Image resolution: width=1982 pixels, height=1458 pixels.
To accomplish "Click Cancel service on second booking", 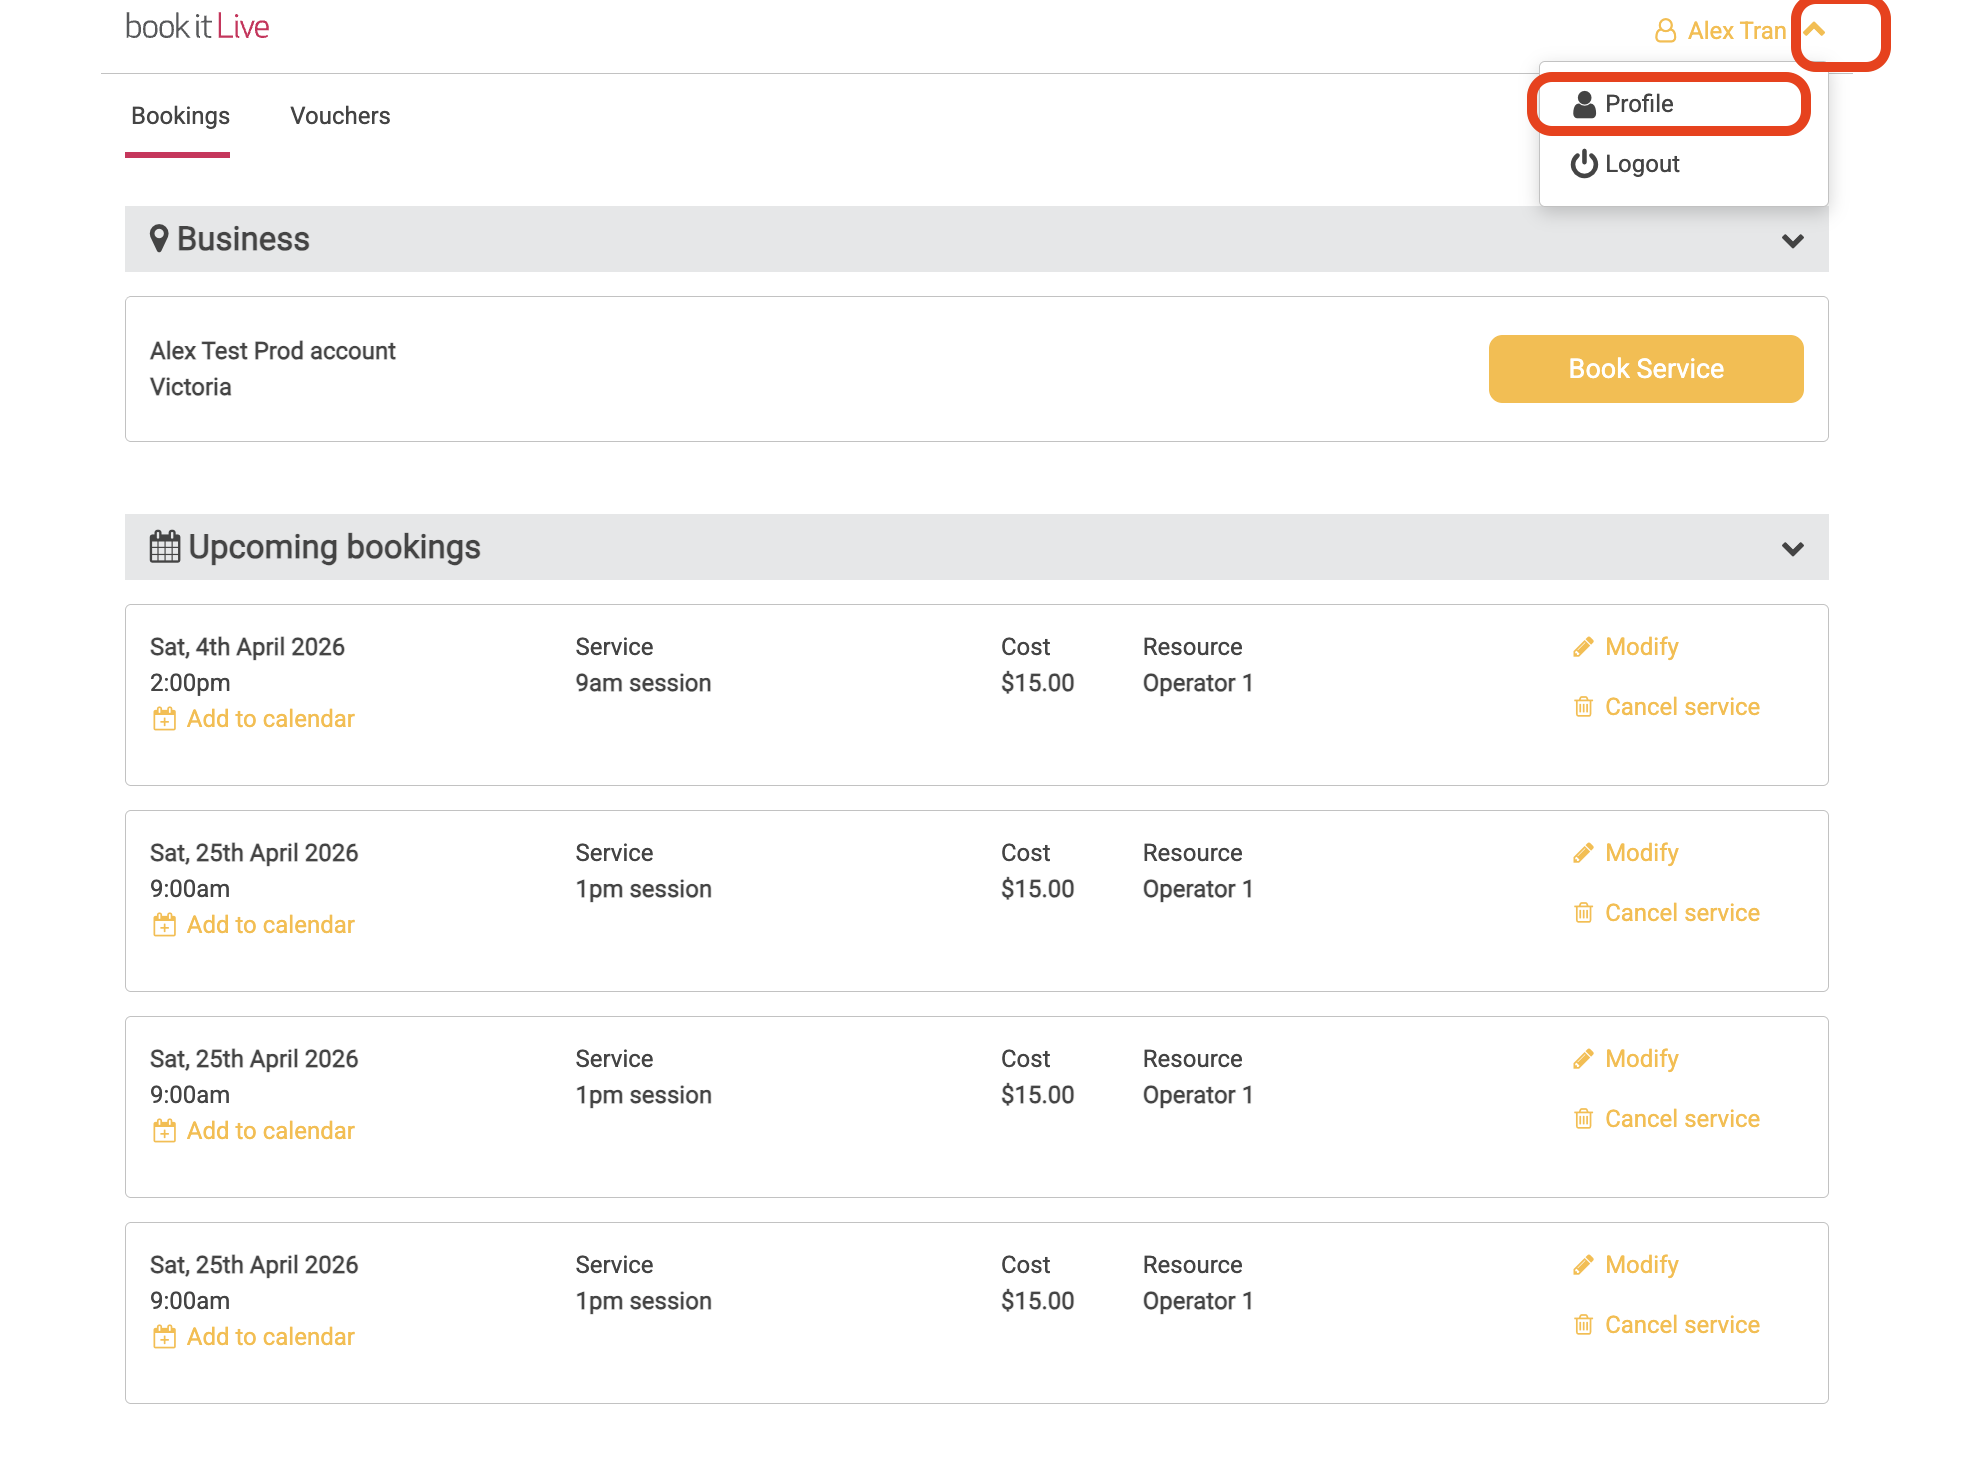I will [x=1681, y=913].
